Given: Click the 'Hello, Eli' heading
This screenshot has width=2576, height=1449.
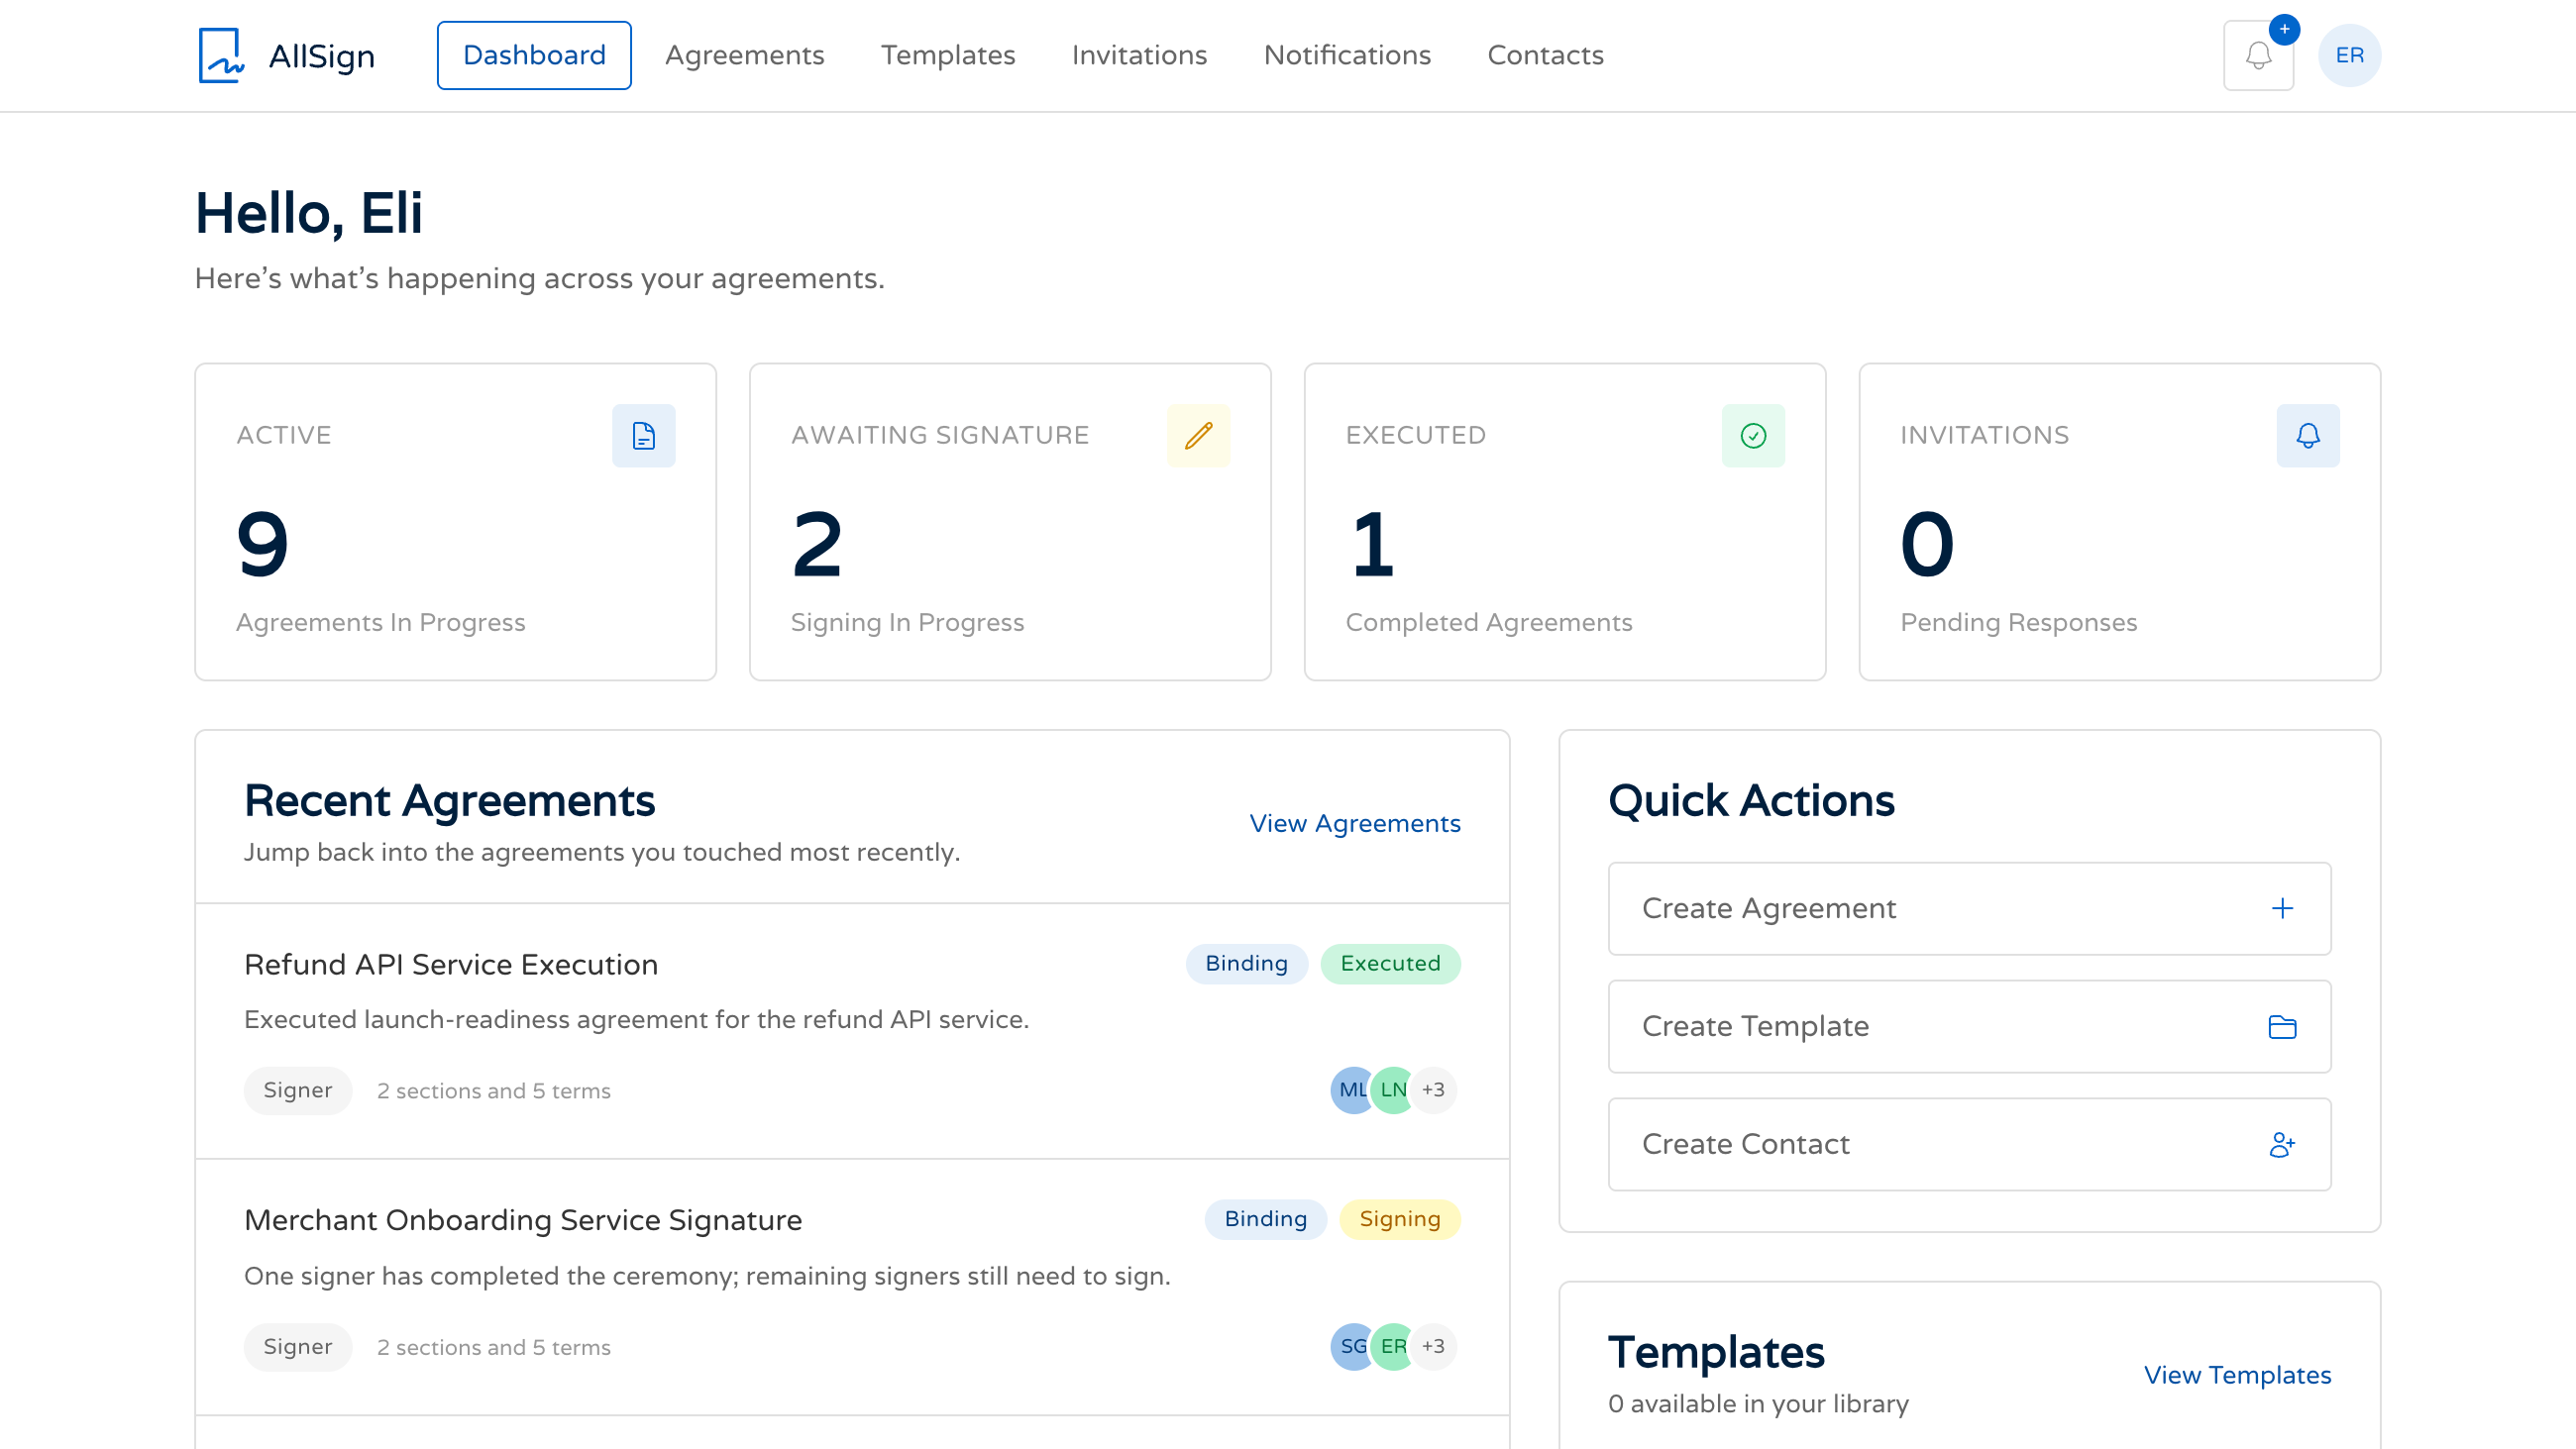Looking at the screenshot, I should (309, 213).
